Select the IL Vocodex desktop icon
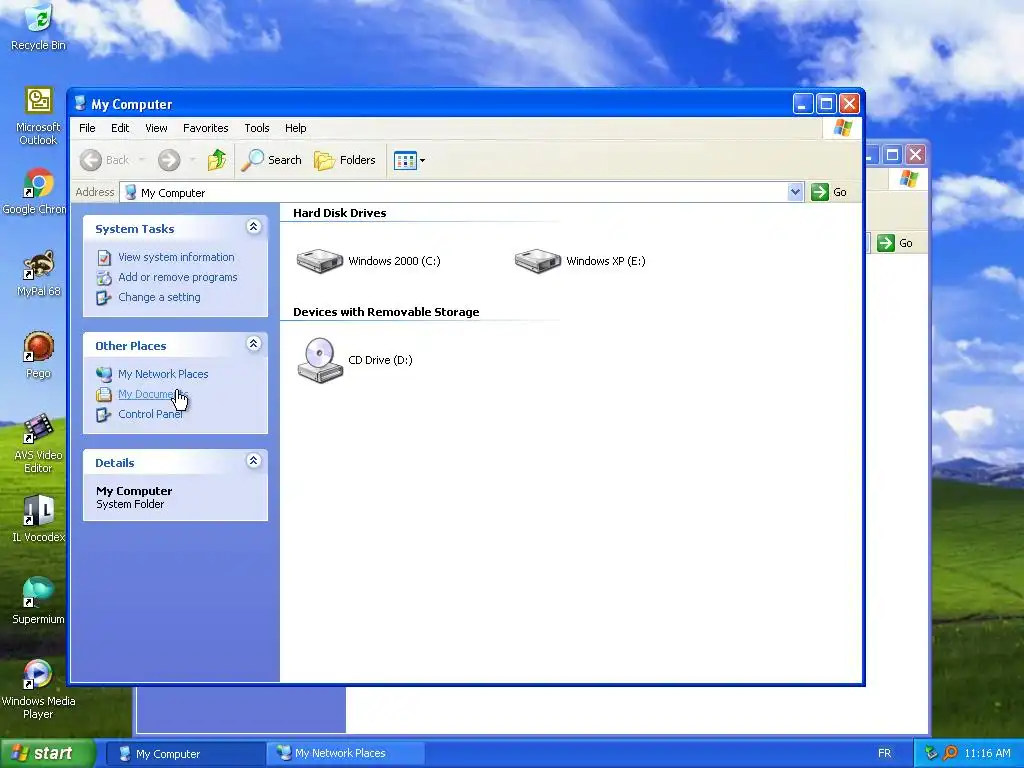The image size is (1024, 768). point(38,519)
